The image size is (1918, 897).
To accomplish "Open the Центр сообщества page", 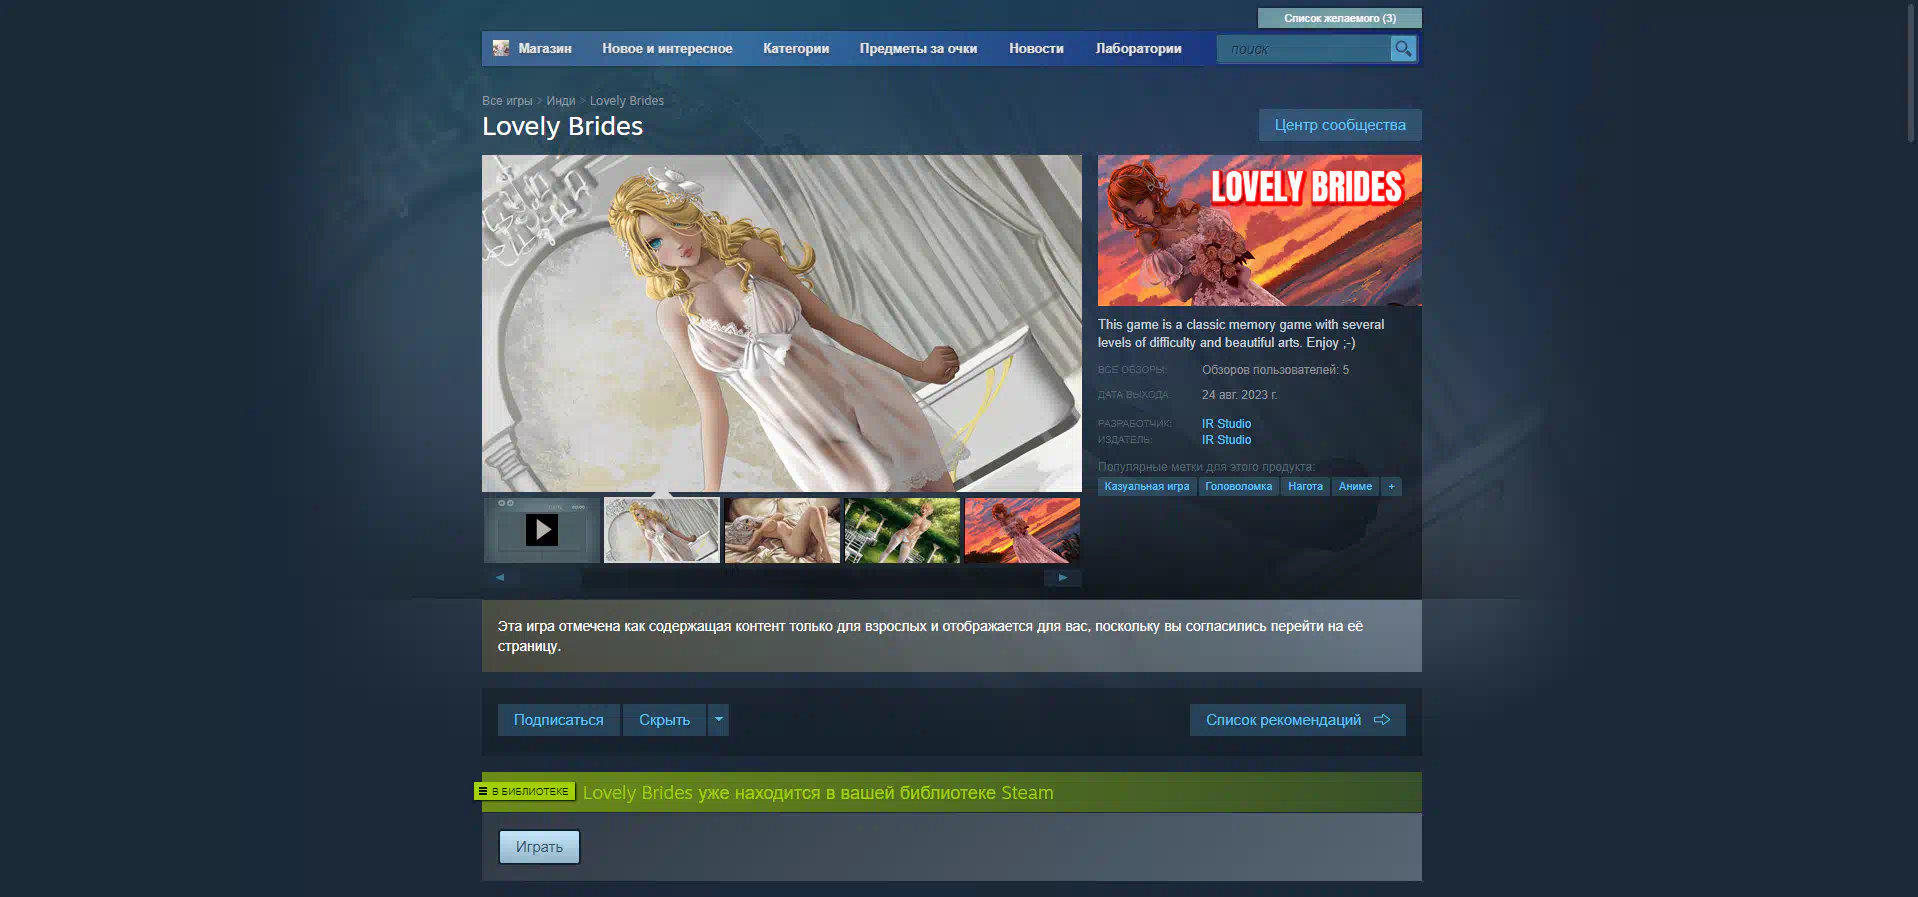I will (x=1339, y=125).
